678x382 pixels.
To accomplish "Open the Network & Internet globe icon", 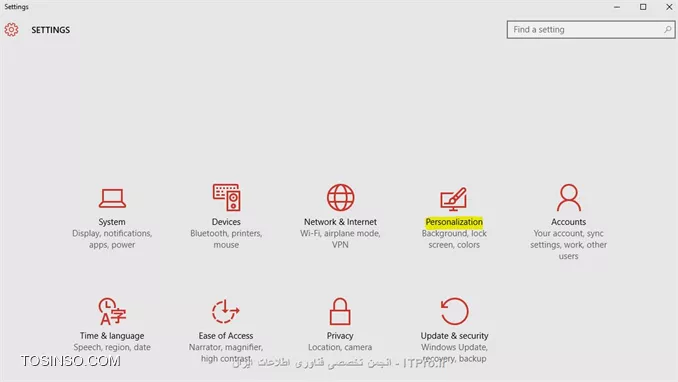I will pyautogui.click(x=340, y=197).
